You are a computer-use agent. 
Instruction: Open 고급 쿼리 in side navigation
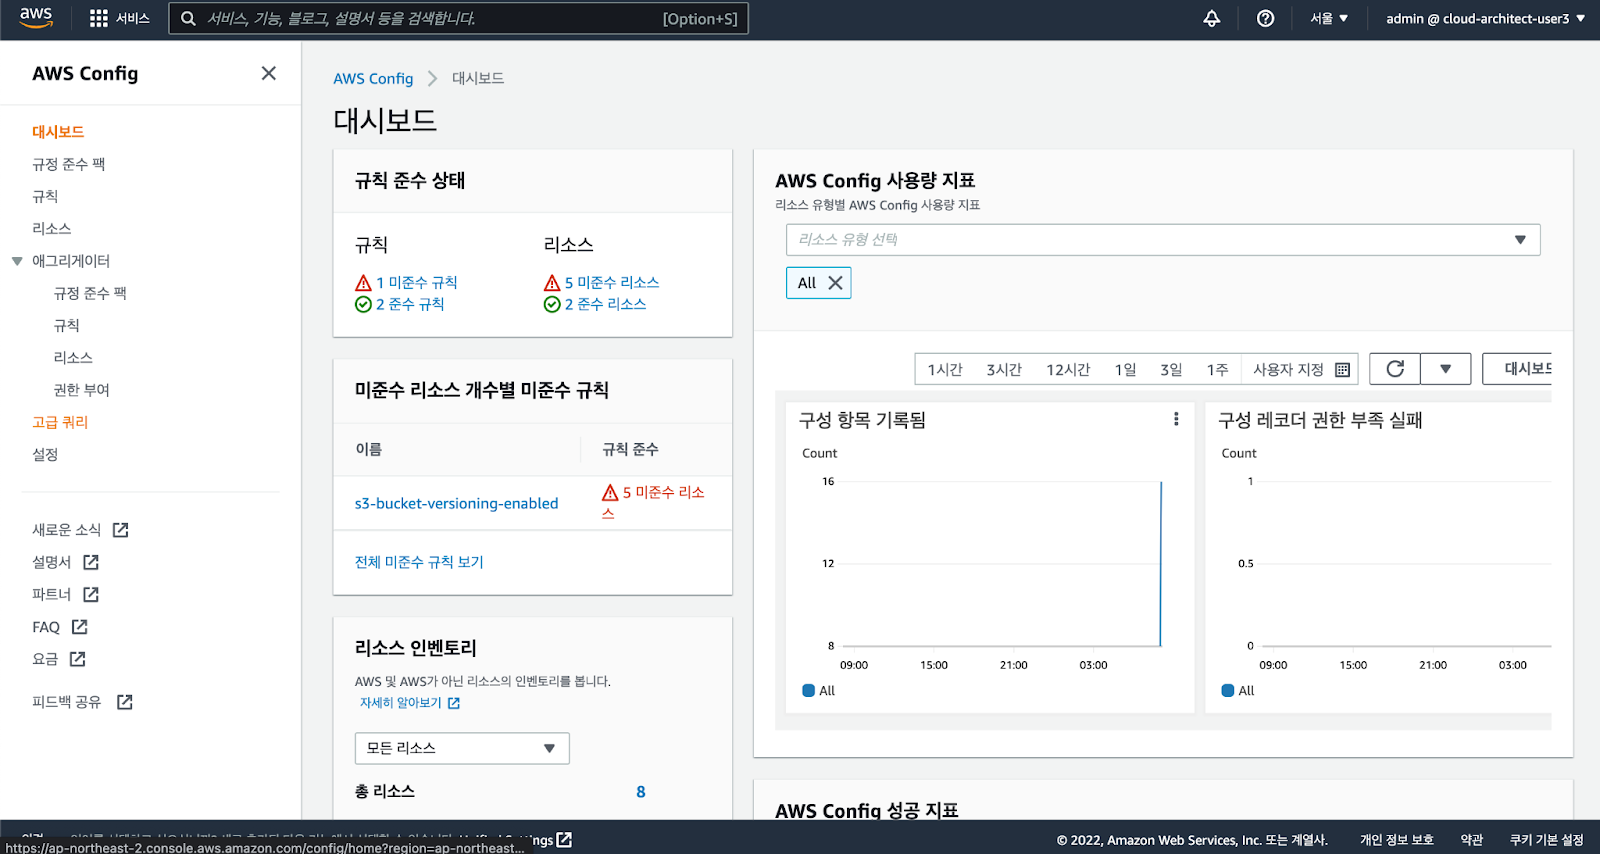coord(60,422)
